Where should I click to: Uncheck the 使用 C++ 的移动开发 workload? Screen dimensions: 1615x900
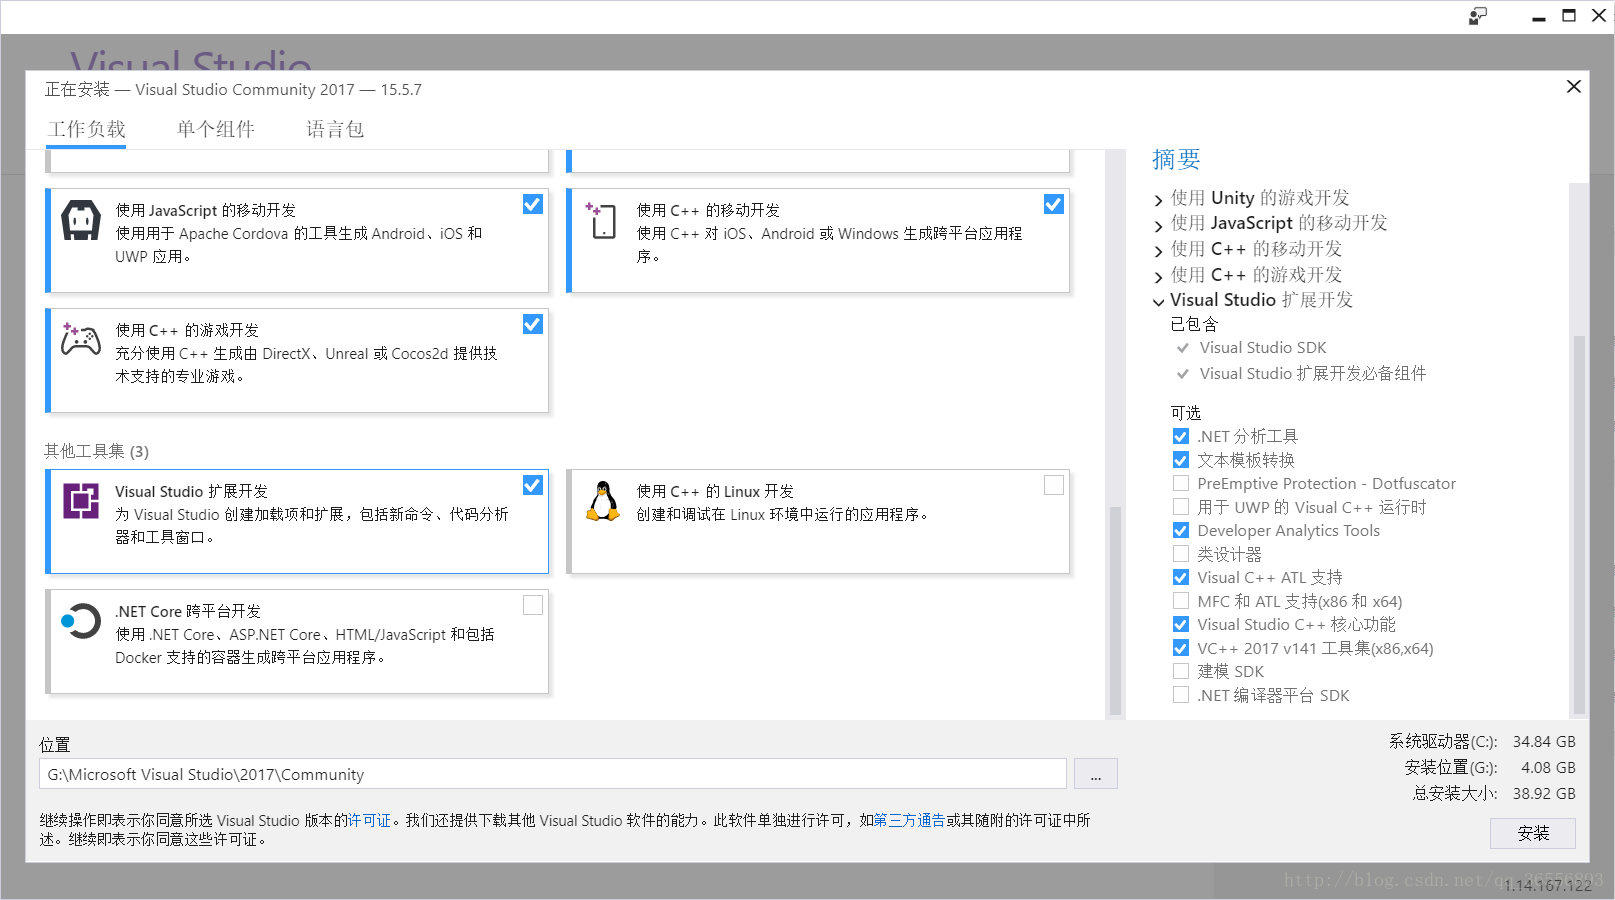(1054, 204)
